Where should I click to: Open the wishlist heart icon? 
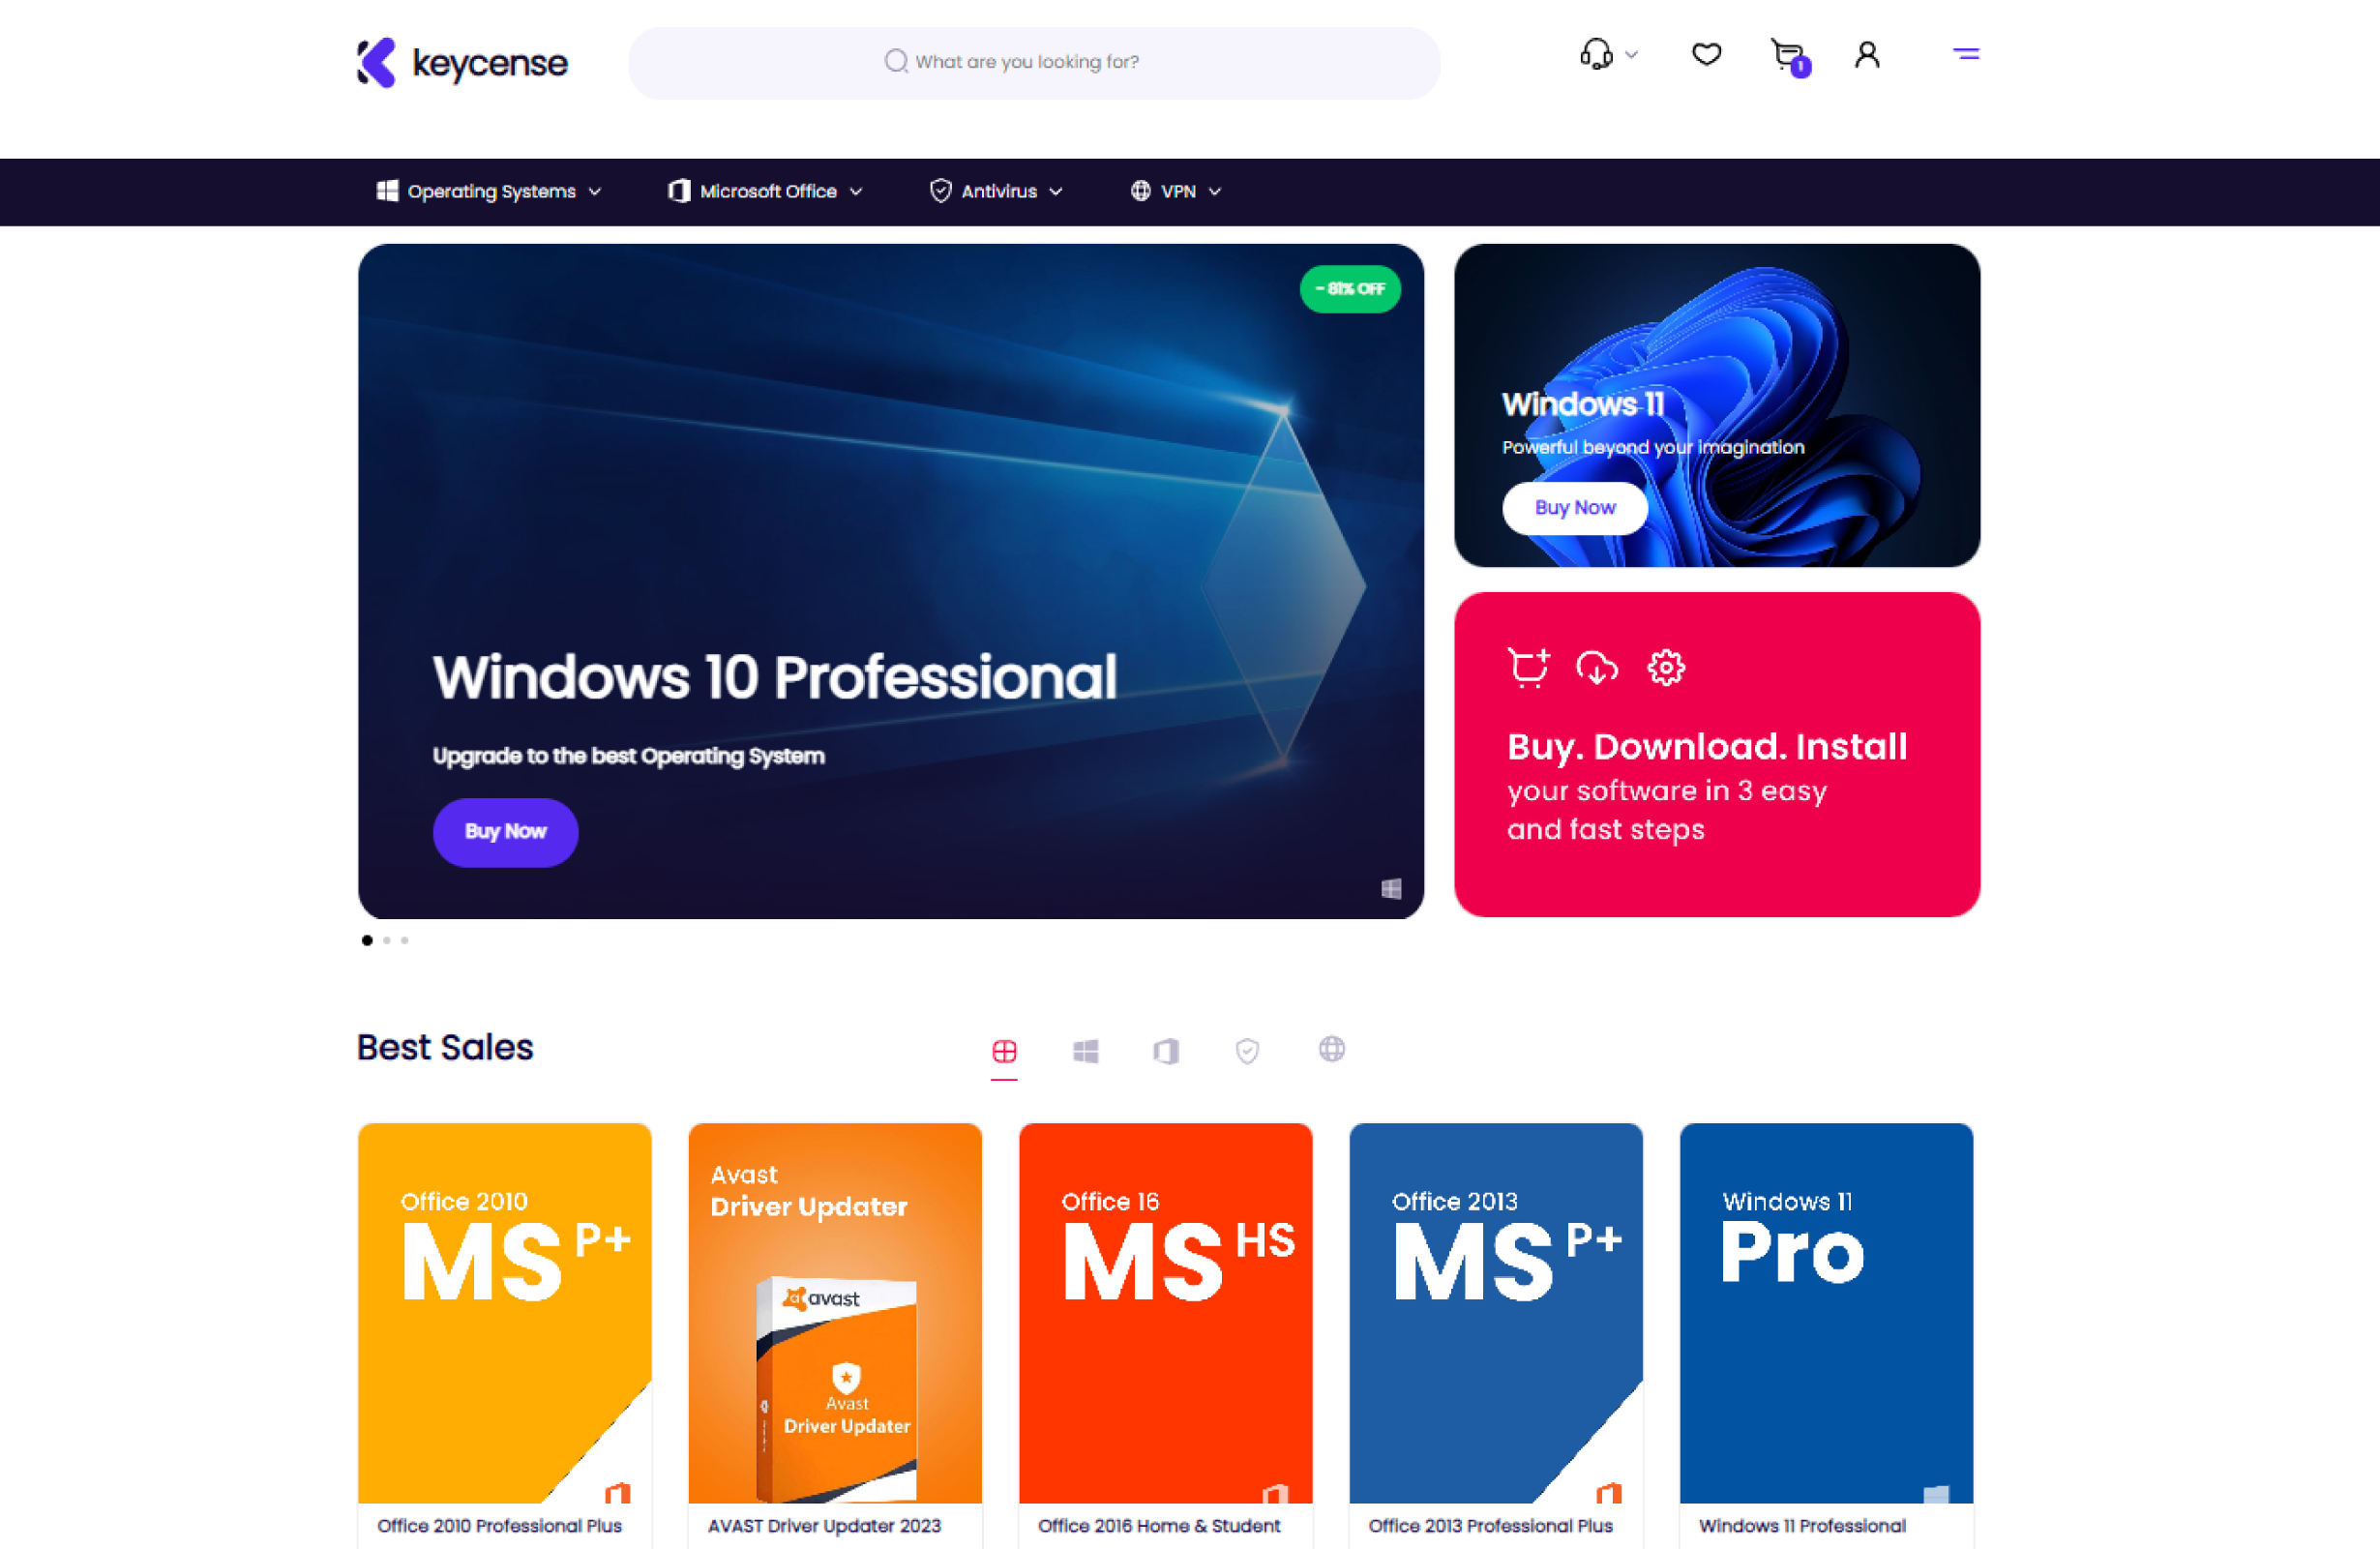tap(1706, 54)
